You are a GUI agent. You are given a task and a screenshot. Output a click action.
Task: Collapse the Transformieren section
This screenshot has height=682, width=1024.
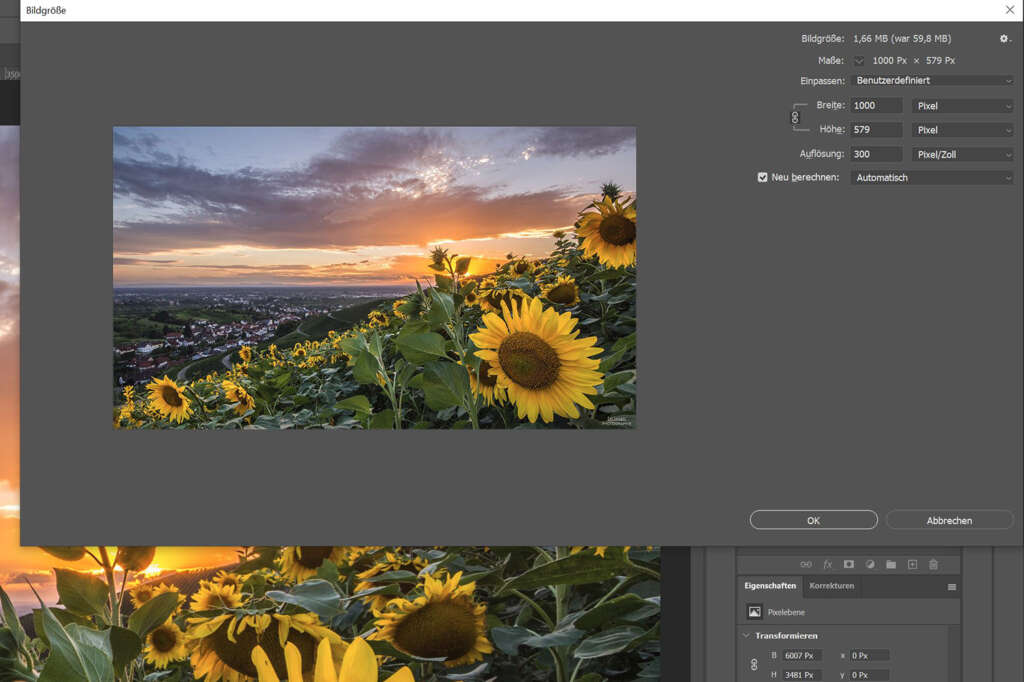click(x=744, y=635)
